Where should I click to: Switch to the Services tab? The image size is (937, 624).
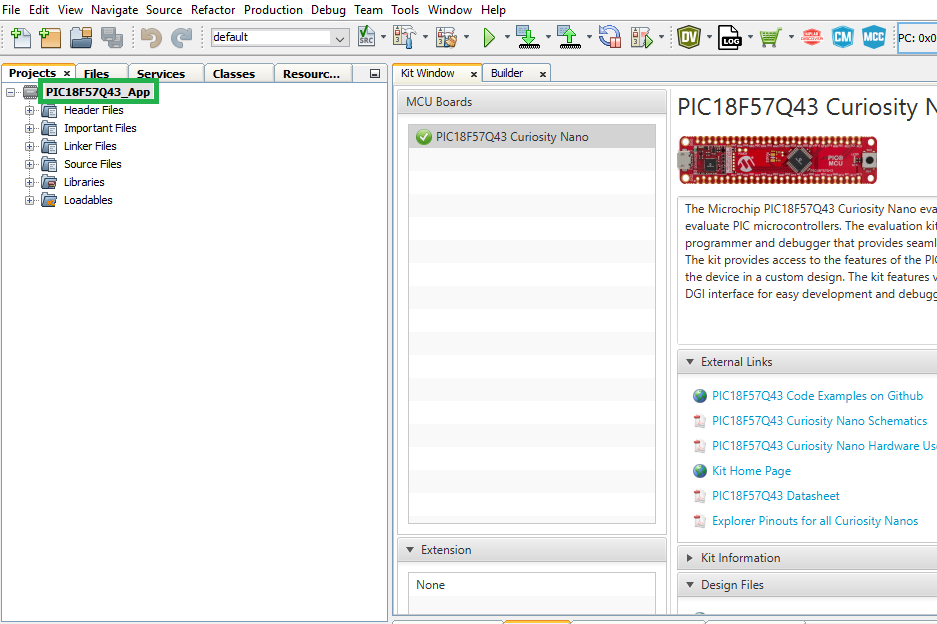160,74
